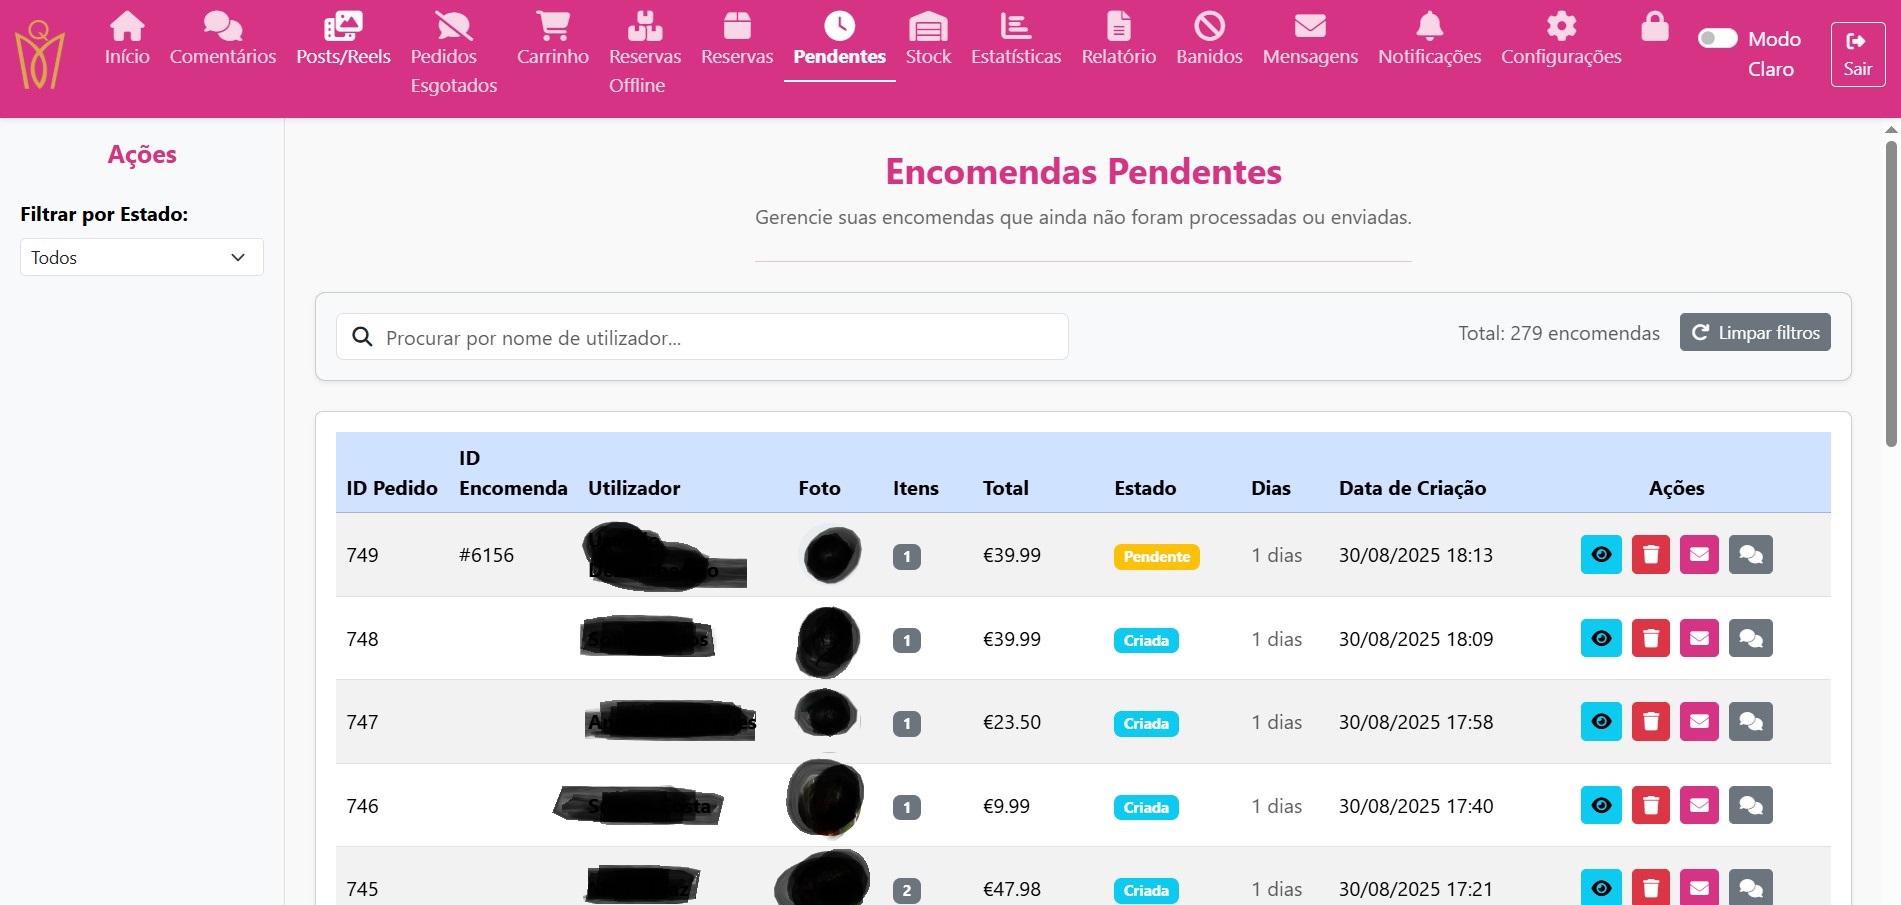Image resolution: width=1901 pixels, height=905 pixels.
Task: Toggle the Modo Claro switch
Action: [1717, 39]
